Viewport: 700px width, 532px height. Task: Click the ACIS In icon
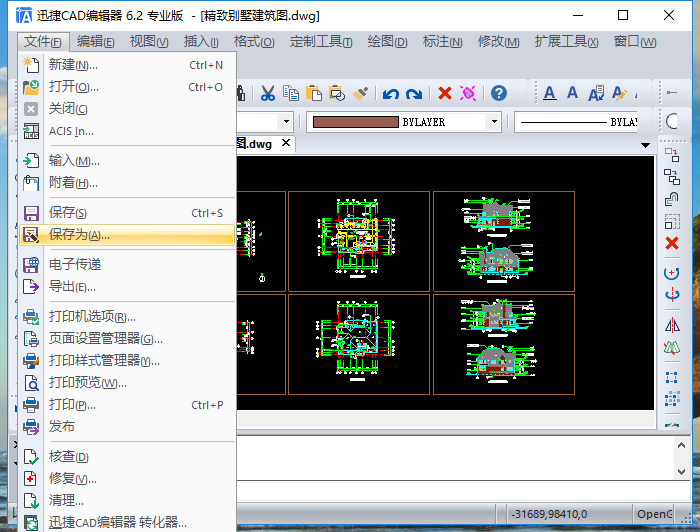31,131
